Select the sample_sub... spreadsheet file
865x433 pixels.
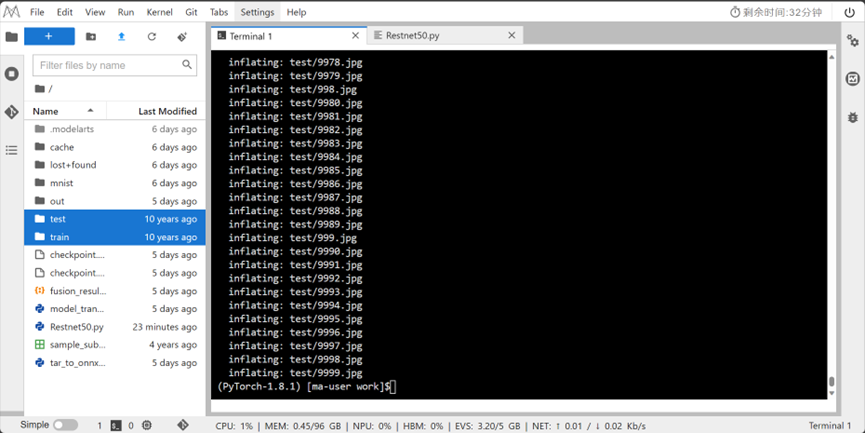click(115, 345)
